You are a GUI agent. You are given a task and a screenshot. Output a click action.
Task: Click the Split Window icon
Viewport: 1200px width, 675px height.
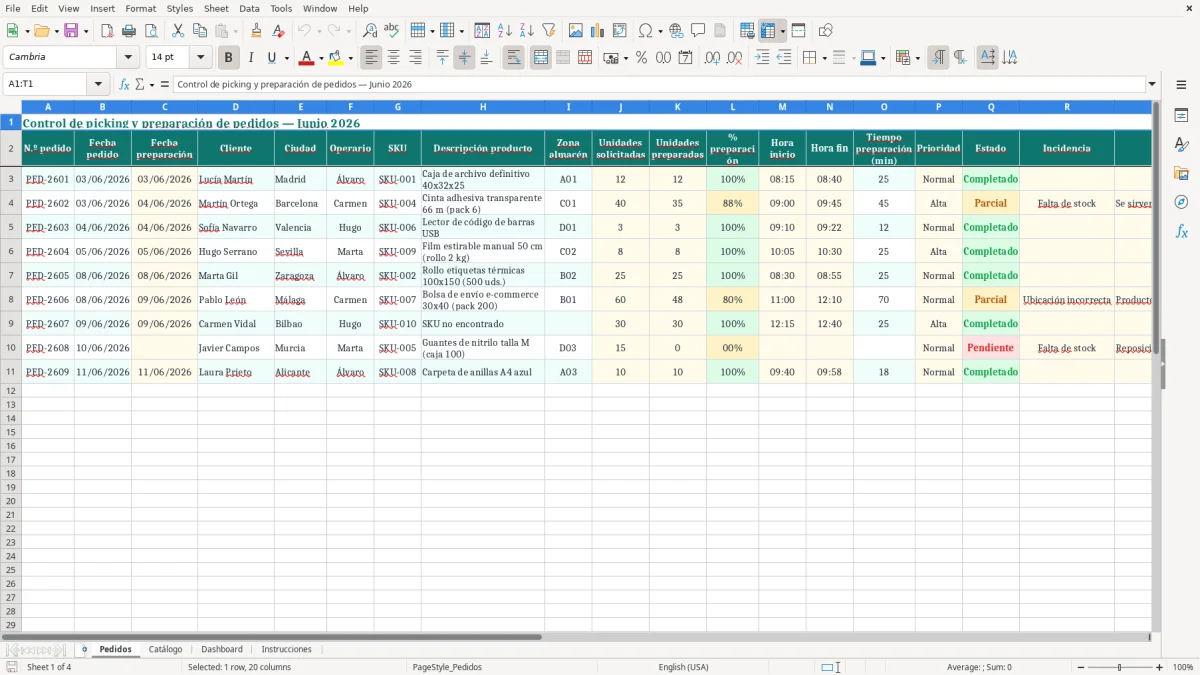pyautogui.click(x=798, y=31)
